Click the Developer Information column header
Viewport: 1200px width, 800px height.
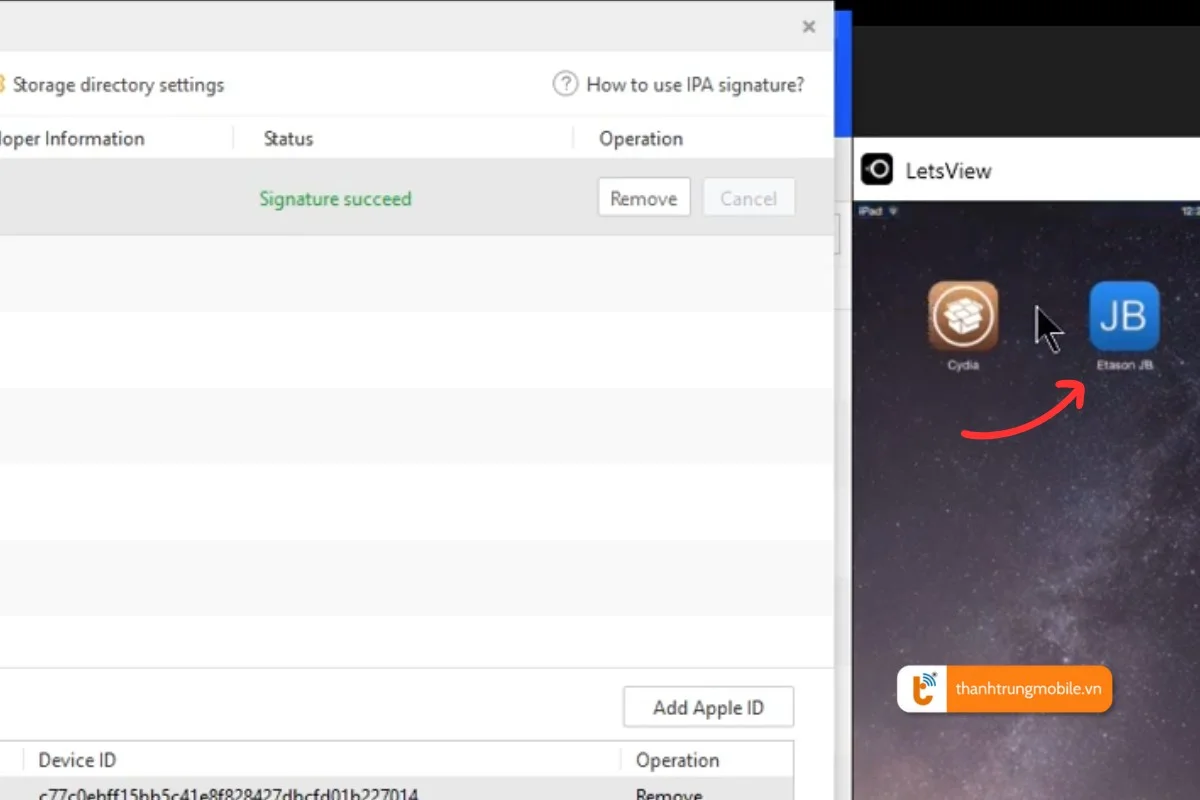72,139
